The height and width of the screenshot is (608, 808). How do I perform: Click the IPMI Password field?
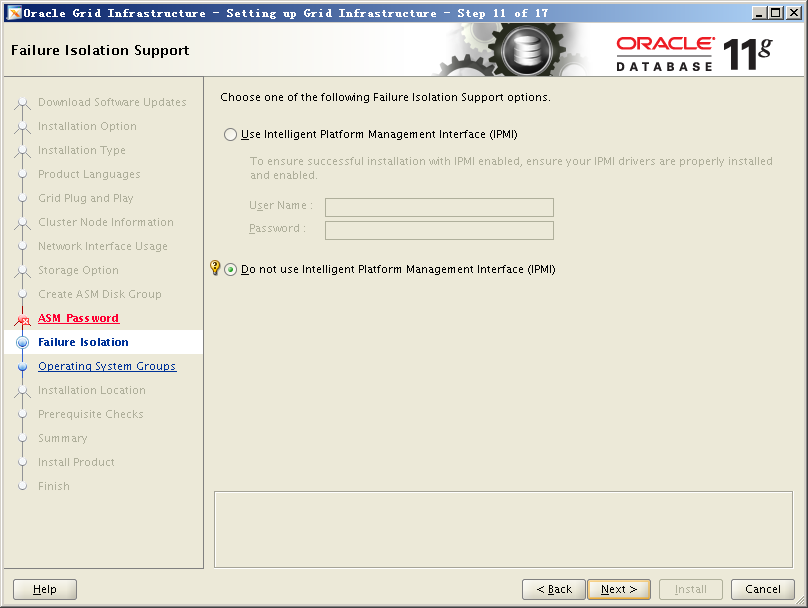439,230
